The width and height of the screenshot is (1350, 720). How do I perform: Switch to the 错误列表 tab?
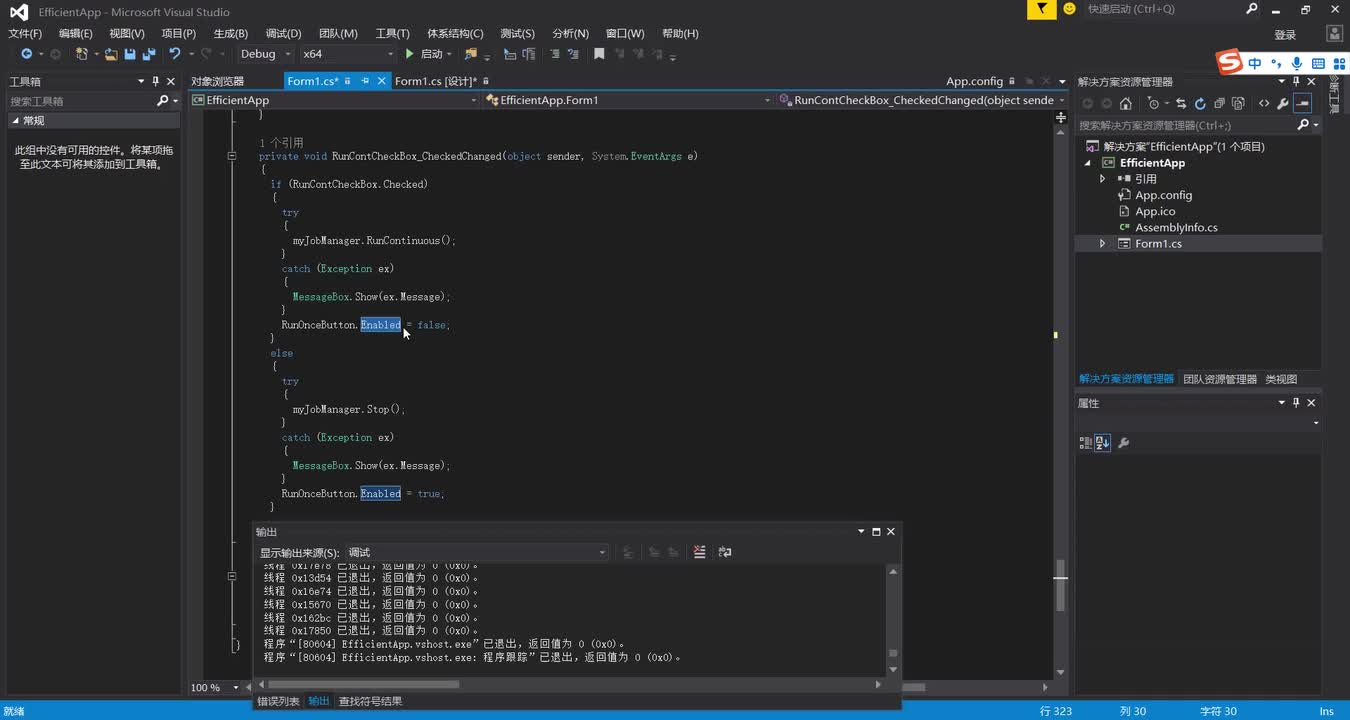pyautogui.click(x=278, y=701)
